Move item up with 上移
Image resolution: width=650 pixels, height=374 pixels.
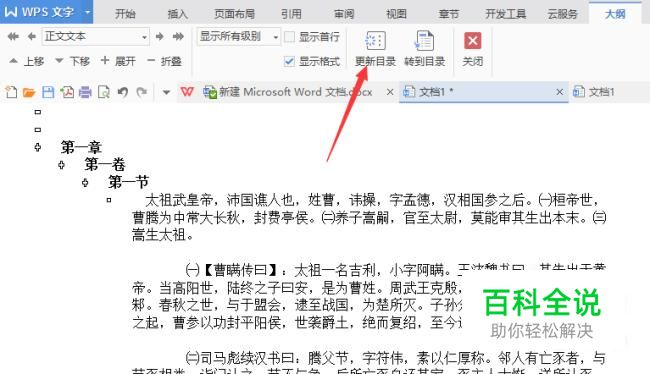27,61
